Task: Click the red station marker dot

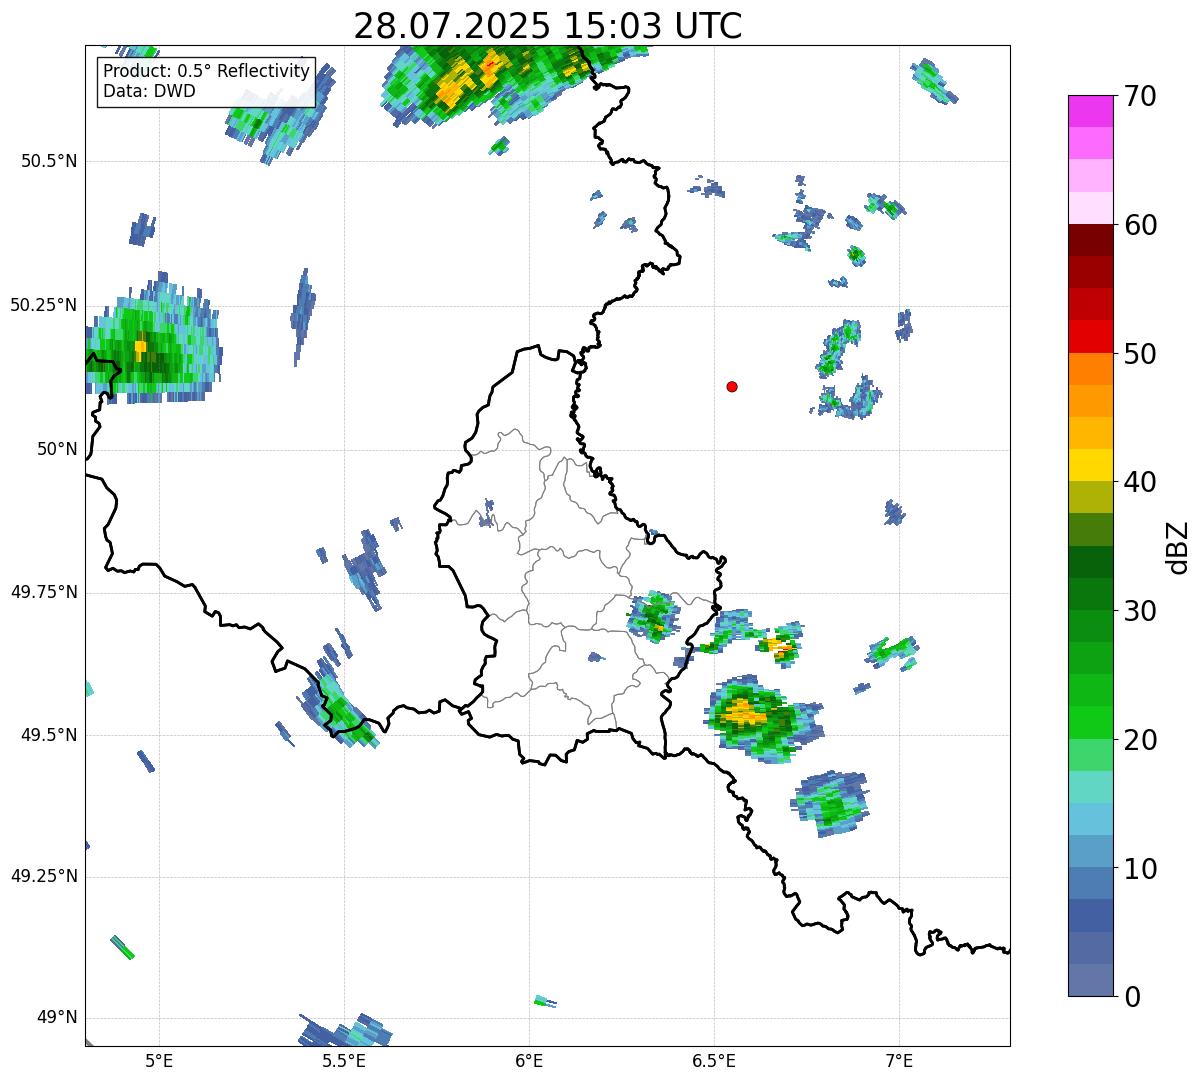Action: 732,386
